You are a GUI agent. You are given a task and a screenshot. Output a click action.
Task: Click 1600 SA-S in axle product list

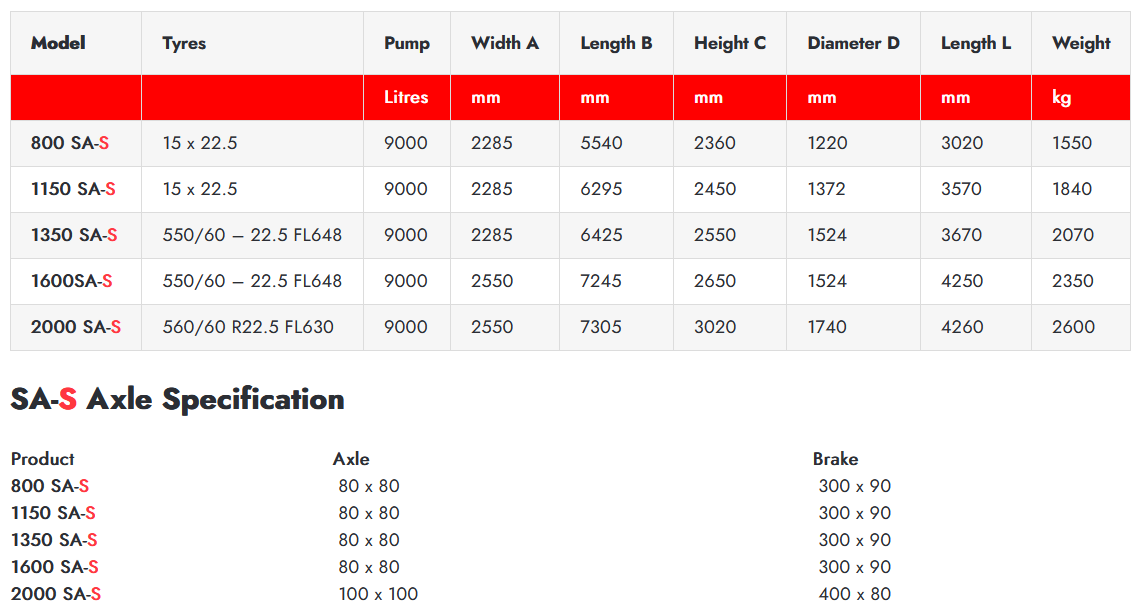point(54,567)
